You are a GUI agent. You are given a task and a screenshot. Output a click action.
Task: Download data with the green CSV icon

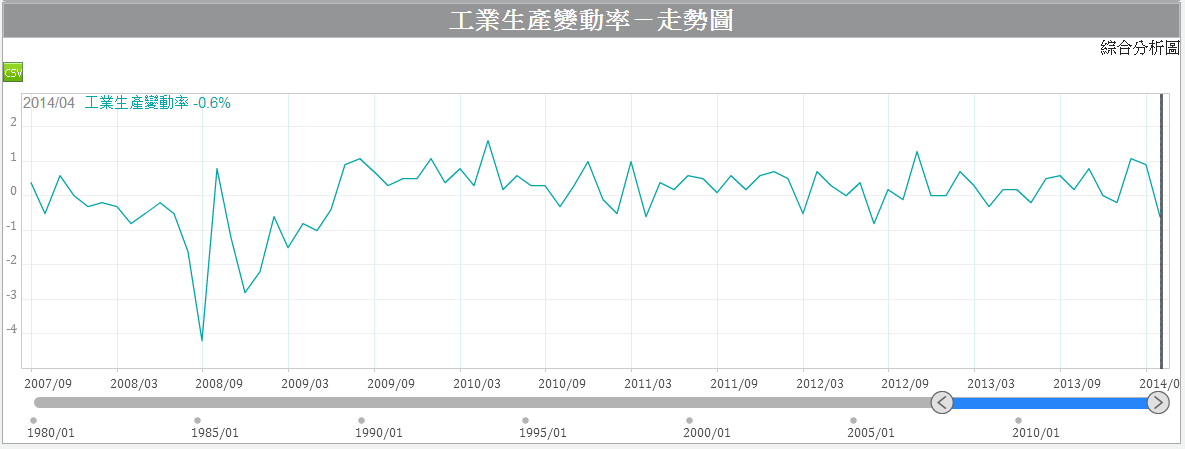pos(13,72)
